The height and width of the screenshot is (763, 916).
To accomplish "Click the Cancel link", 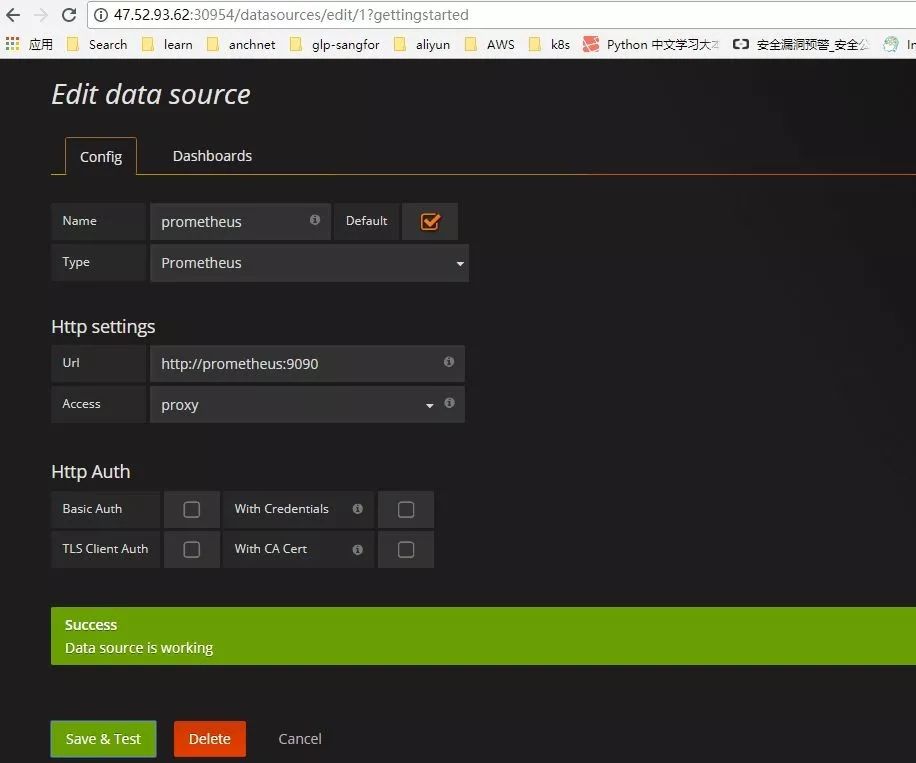I will pos(300,739).
